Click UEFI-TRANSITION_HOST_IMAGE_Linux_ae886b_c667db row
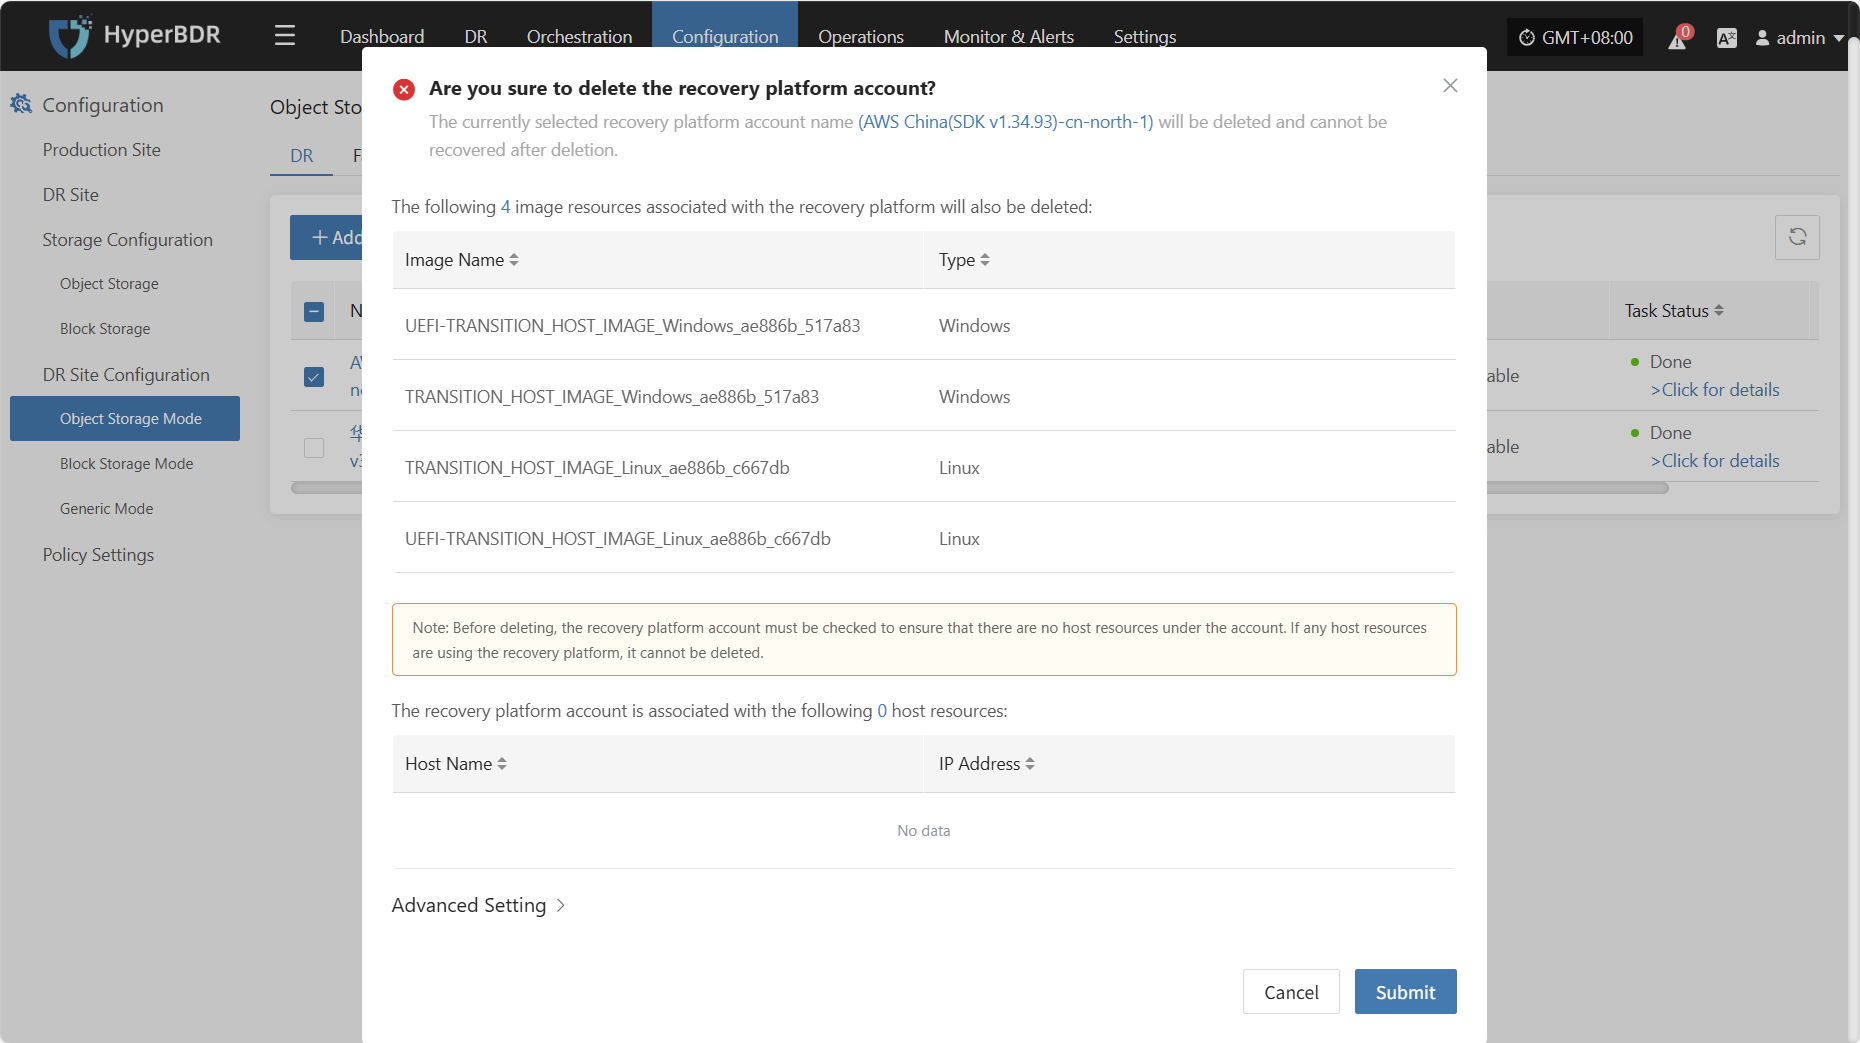Image resolution: width=1860 pixels, height=1043 pixels. 924,539
